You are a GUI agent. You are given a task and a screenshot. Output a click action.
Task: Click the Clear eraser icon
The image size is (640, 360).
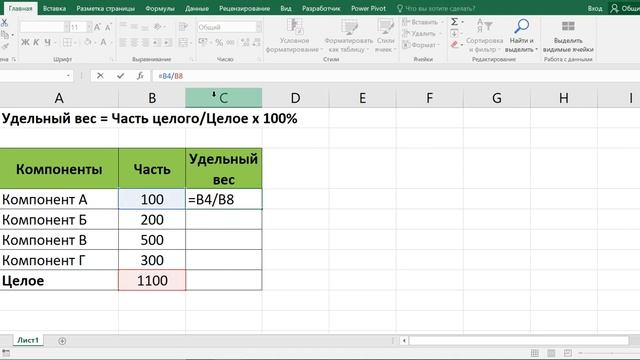click(x=454, y=44)
